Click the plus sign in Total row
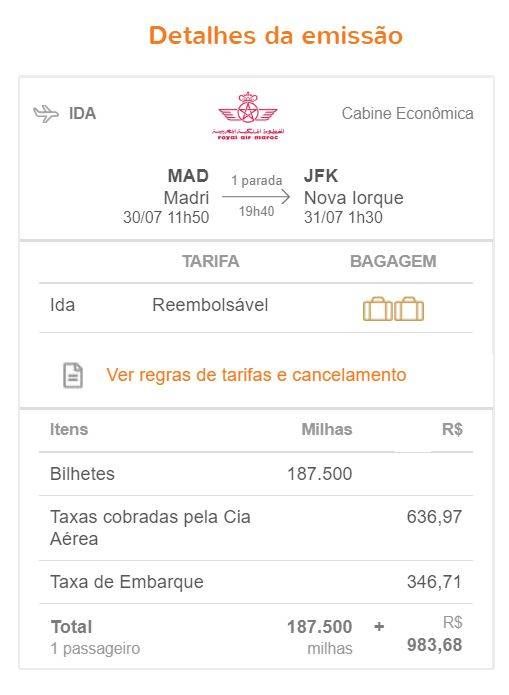 point(379,627)
